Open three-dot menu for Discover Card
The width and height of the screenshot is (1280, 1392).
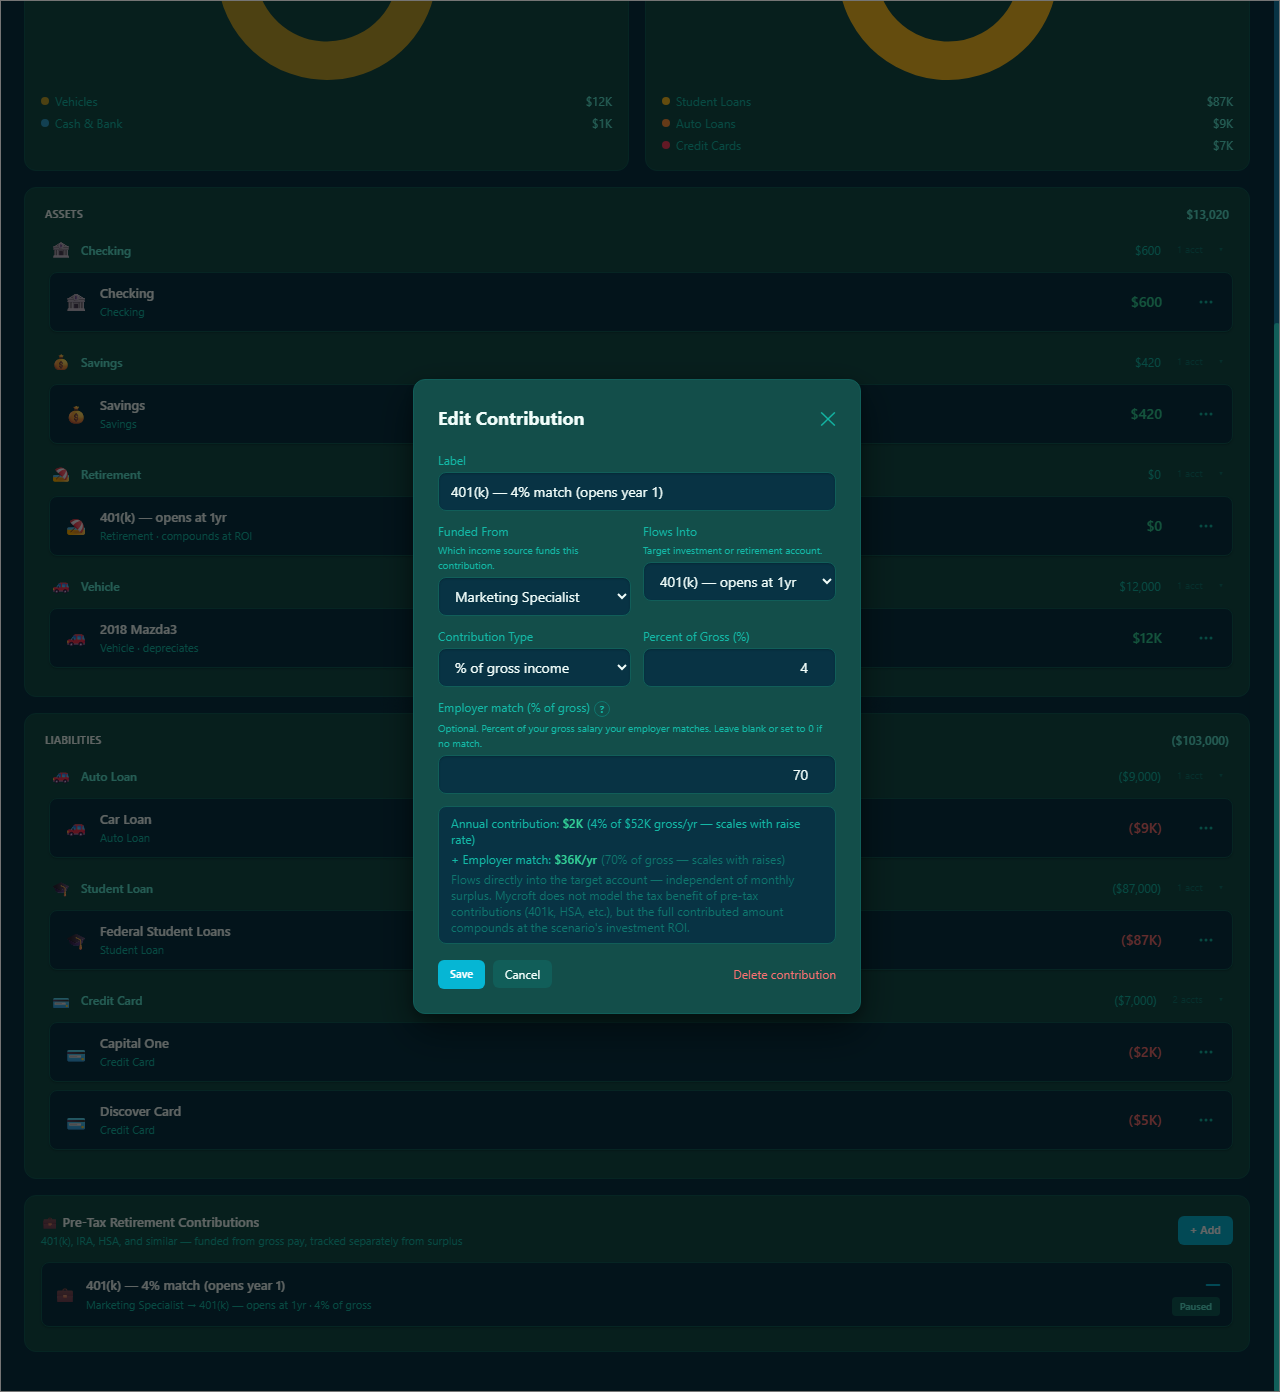pos(1206,1120)
